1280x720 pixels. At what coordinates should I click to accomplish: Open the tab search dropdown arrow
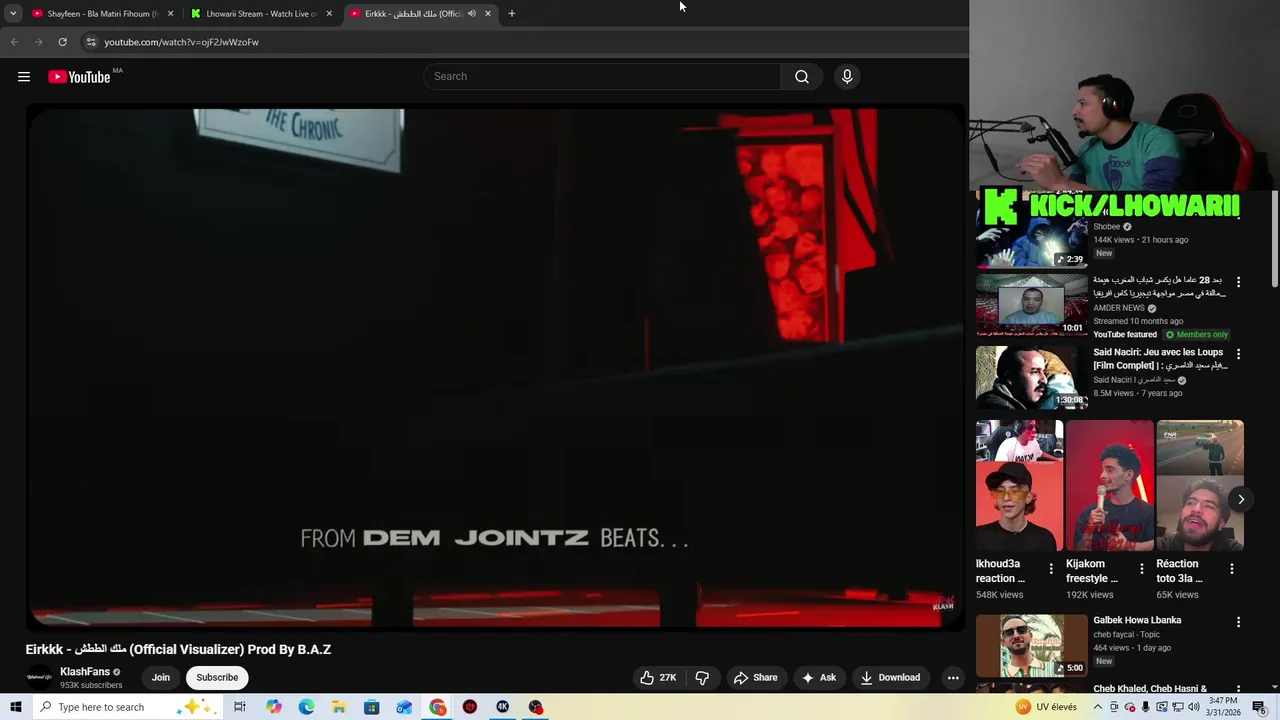pos(13,14)
